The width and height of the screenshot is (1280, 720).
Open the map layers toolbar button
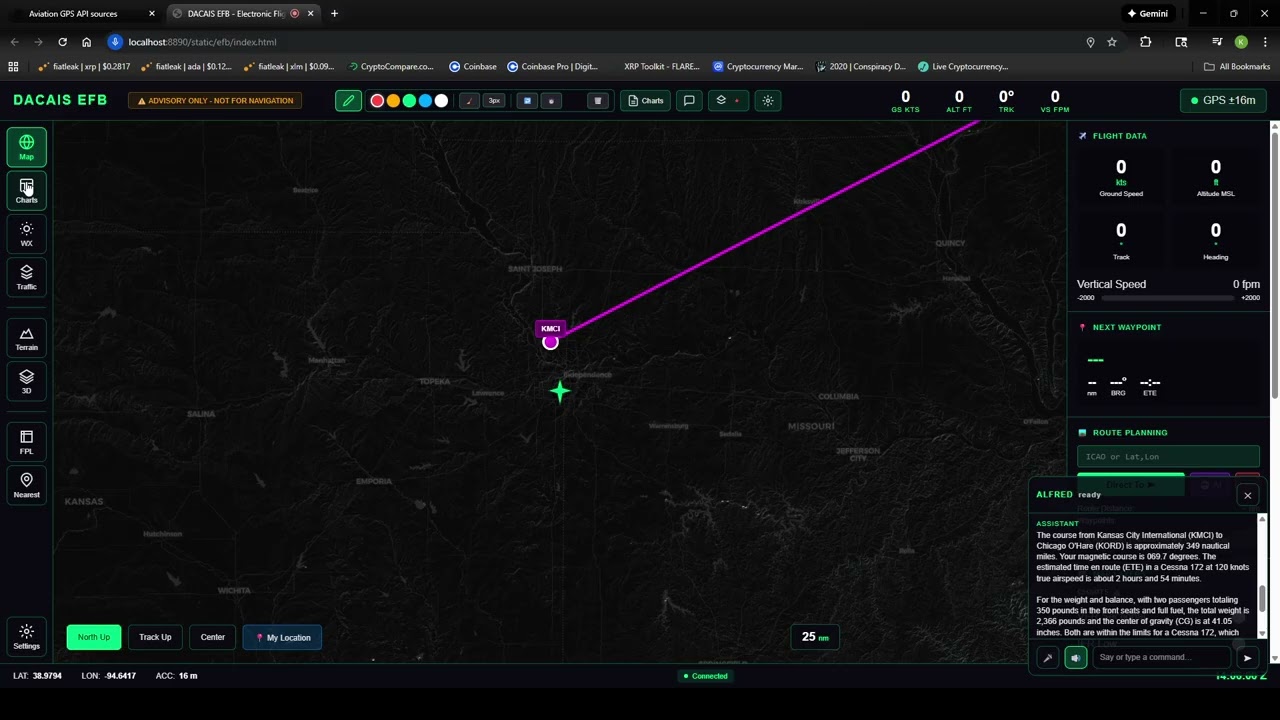click(x=728, y=101)
